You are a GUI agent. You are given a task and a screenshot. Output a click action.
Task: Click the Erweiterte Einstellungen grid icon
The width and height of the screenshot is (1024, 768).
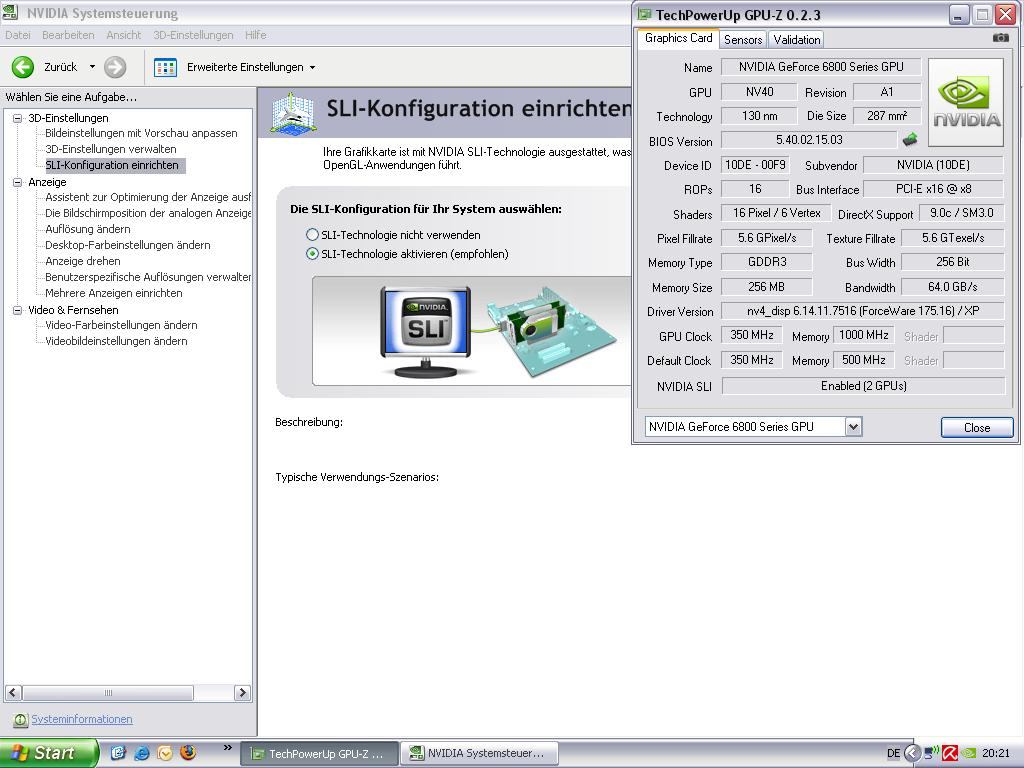[165, 67]
